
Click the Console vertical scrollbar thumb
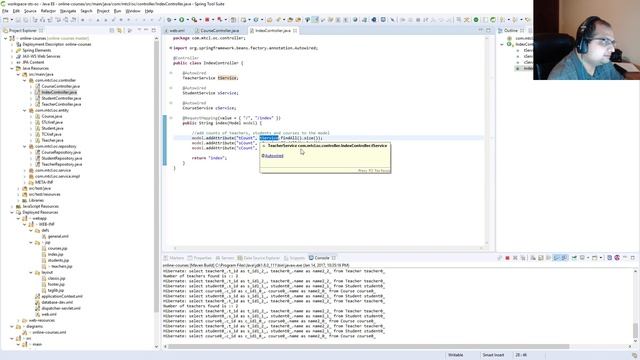click(x=635, y=330)
